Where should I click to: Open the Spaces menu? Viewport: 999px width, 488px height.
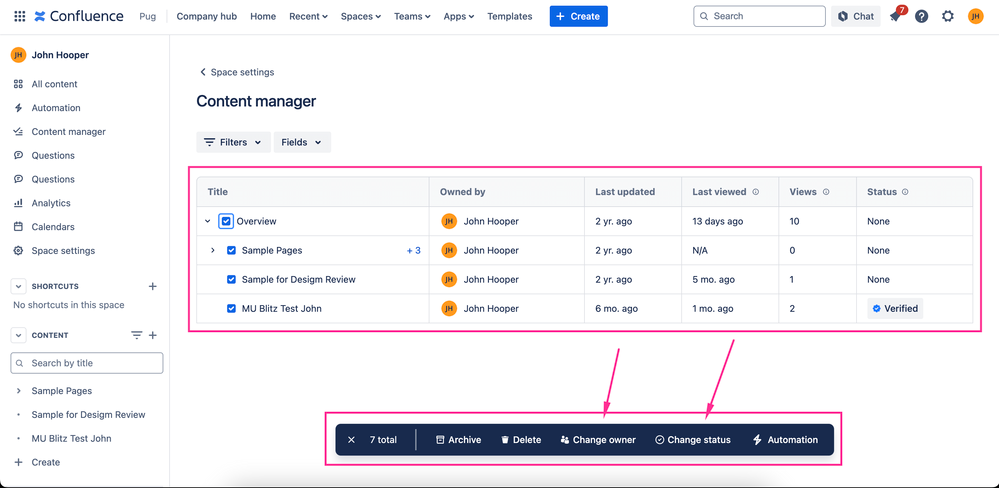[361, 17]
